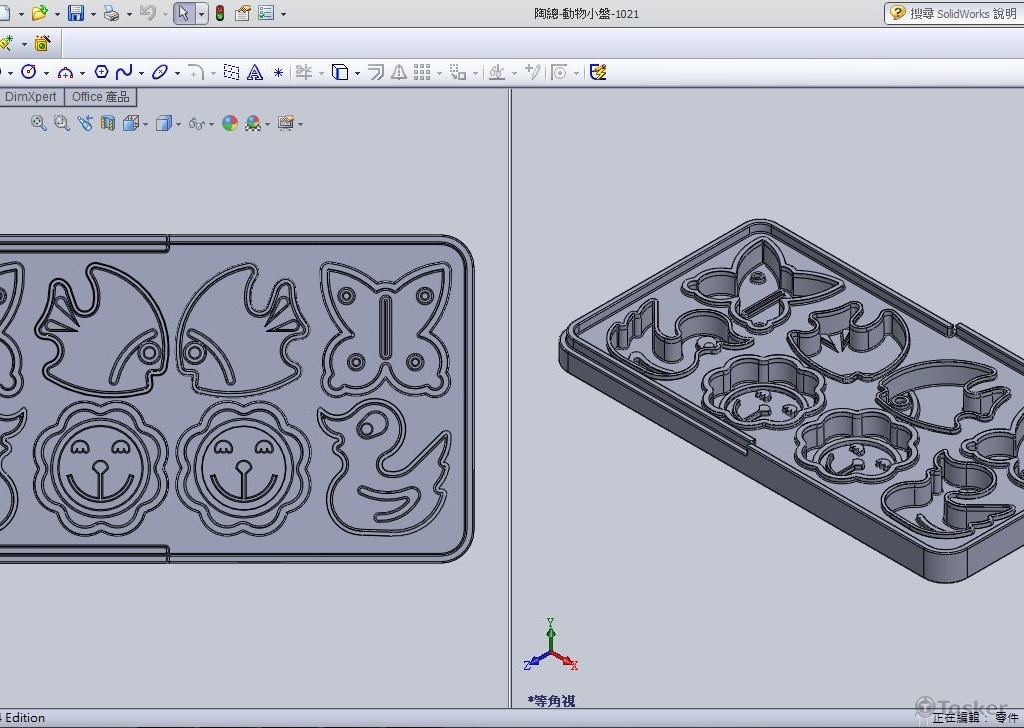Open the dropdown arrow beside the Open folder
The image size is (1024, 728).
(x=57, y=14)
